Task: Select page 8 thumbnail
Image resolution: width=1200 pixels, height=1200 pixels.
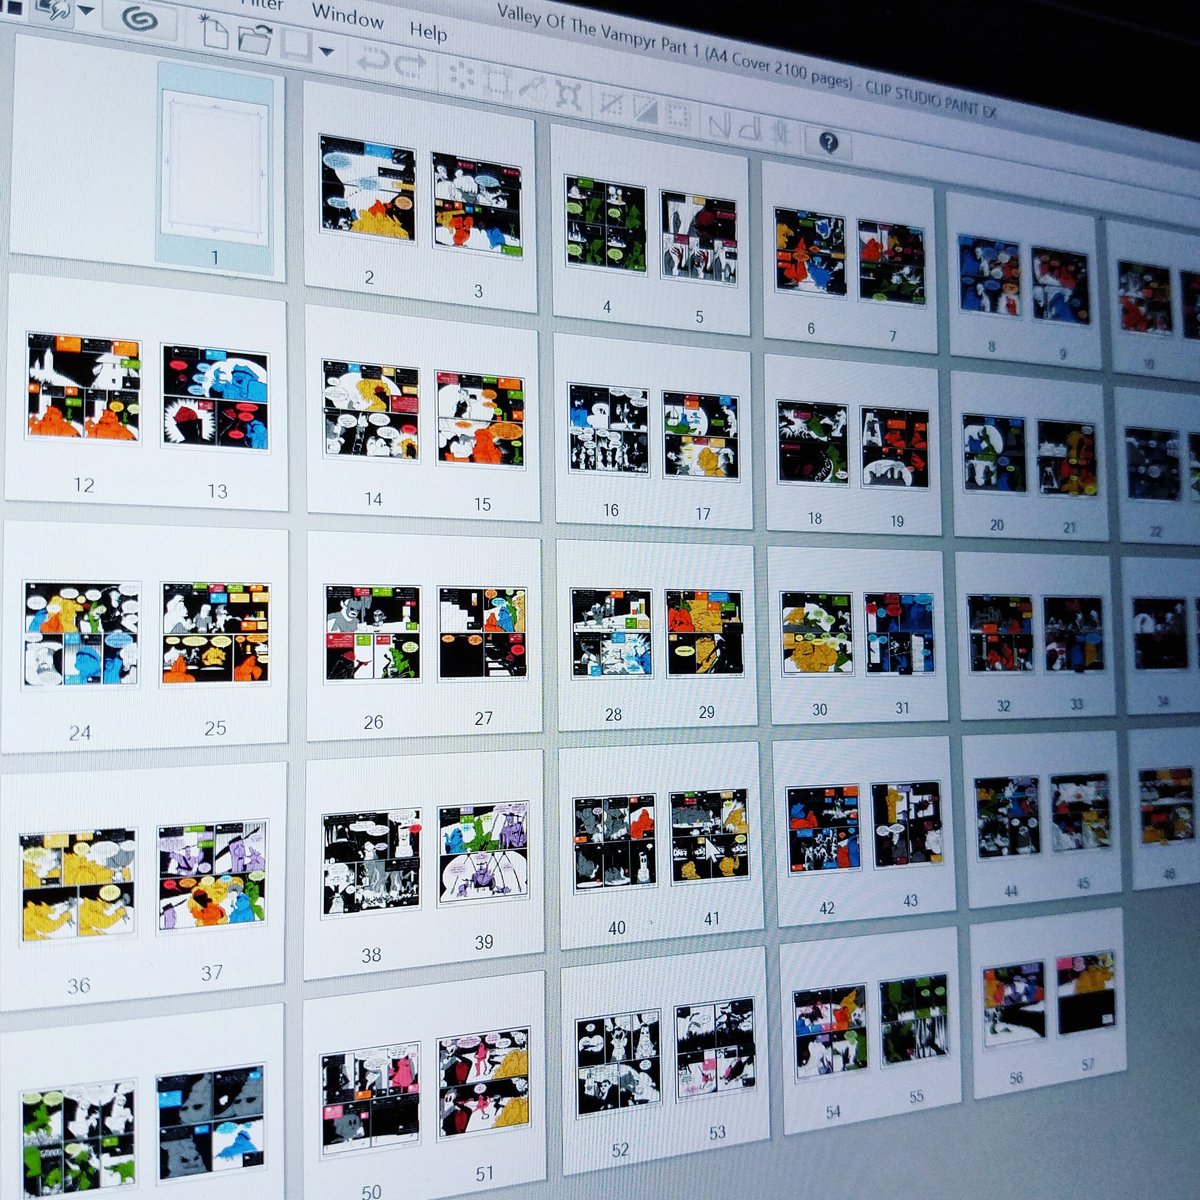Action: [988, 276]
